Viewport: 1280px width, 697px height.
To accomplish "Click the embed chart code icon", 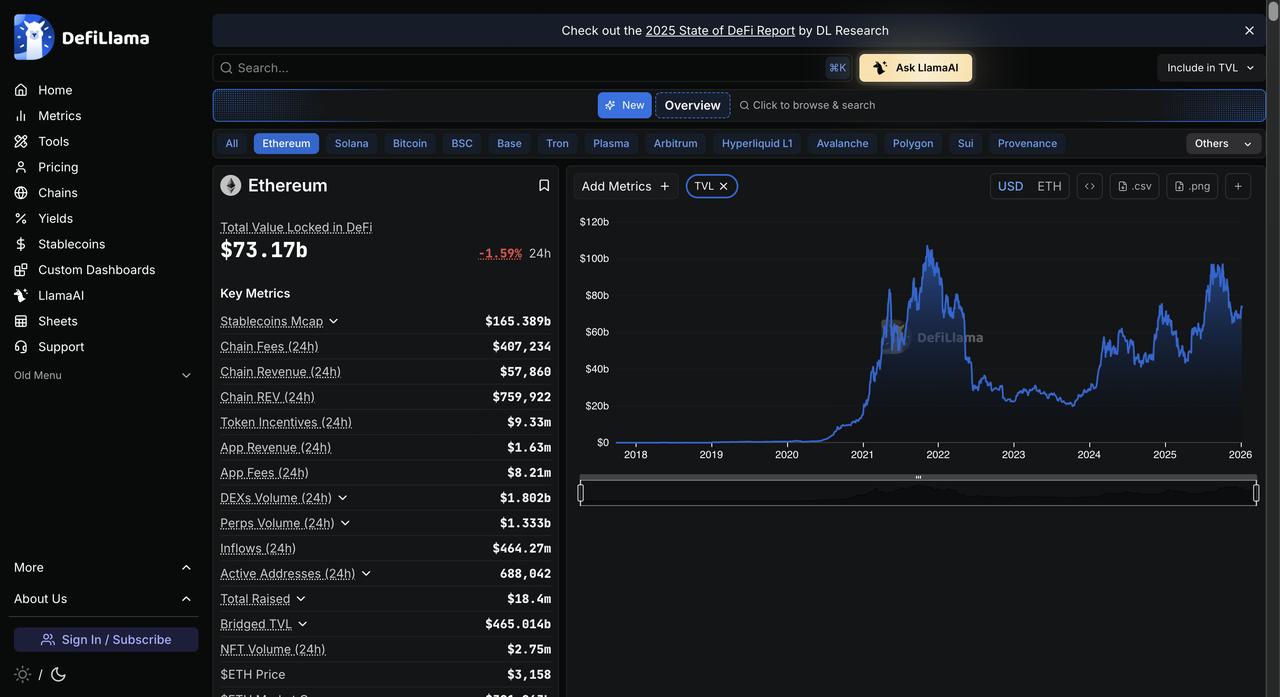I will pyautogui.click(x=1089, y=186).
